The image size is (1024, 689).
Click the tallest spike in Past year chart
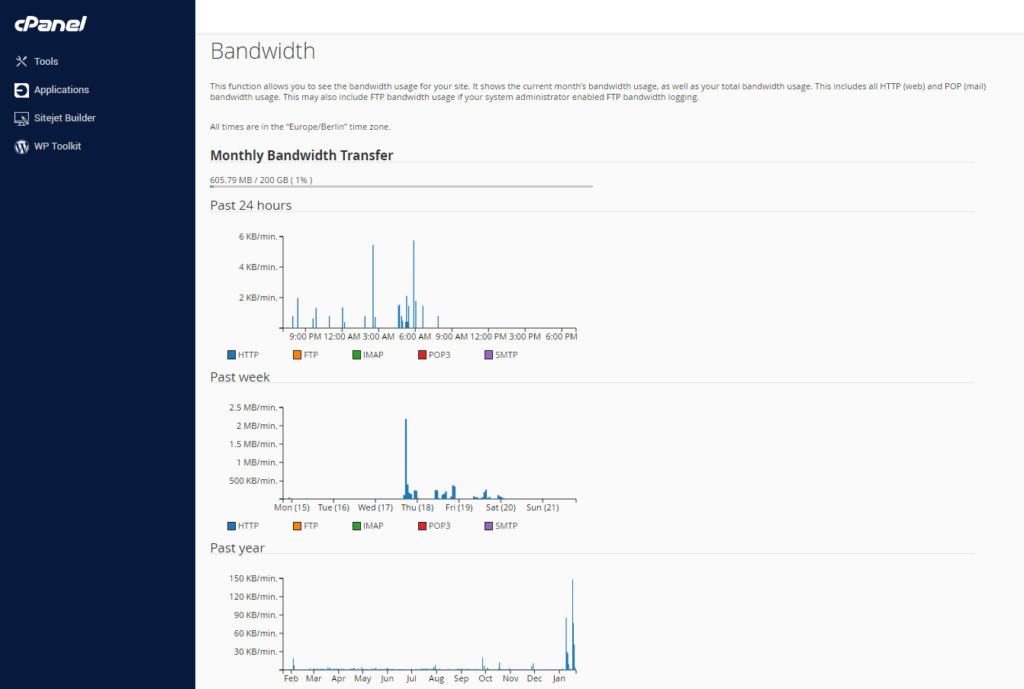[573, 624]
